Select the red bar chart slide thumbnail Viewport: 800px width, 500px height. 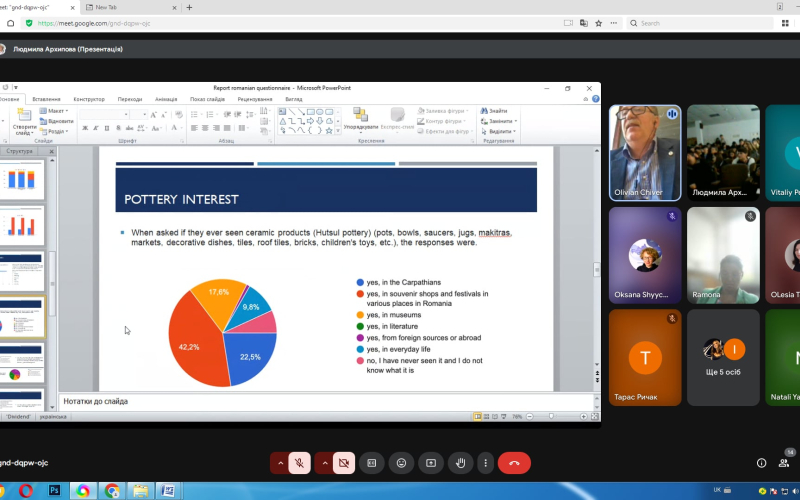coord(21,225)
